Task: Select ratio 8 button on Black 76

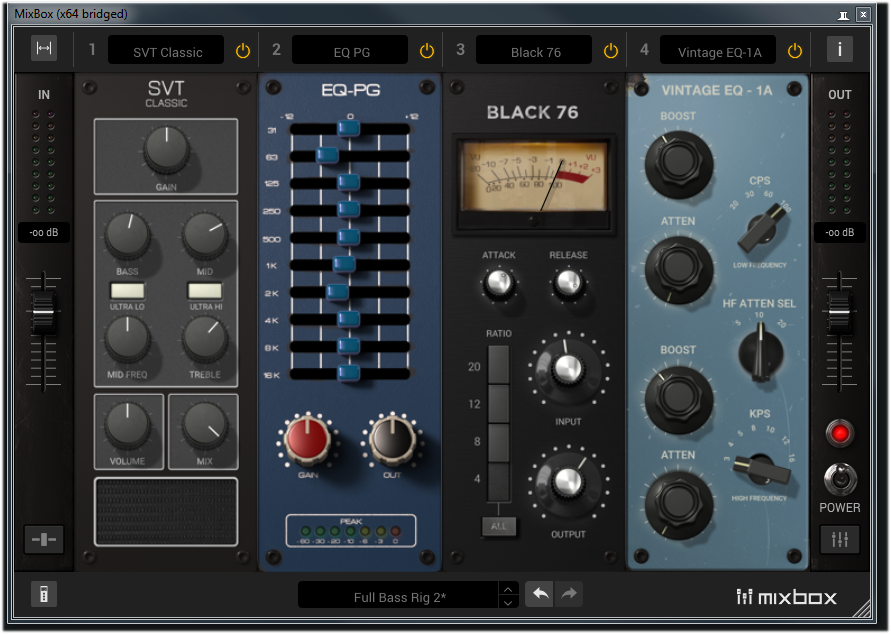Action: [498, 443]
